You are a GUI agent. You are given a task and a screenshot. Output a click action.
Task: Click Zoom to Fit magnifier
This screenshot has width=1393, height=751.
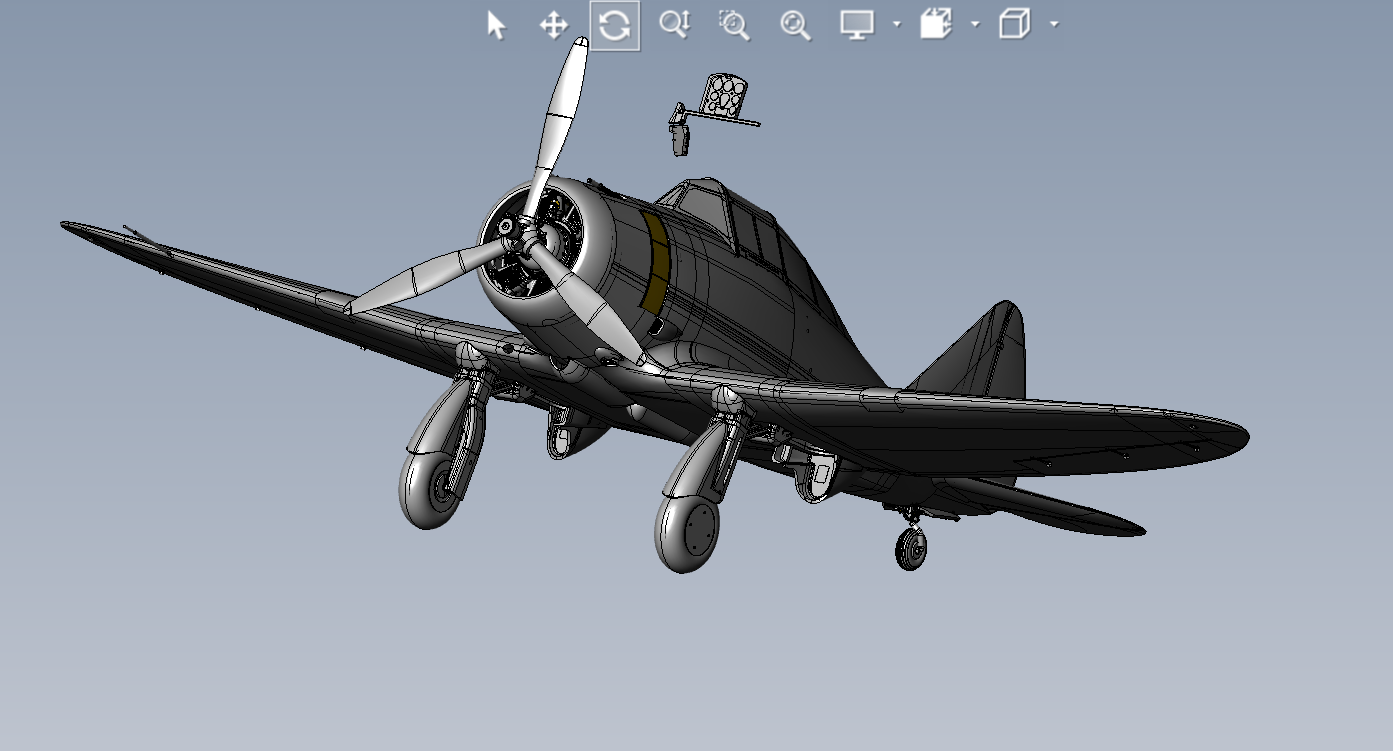coord(795,25)
